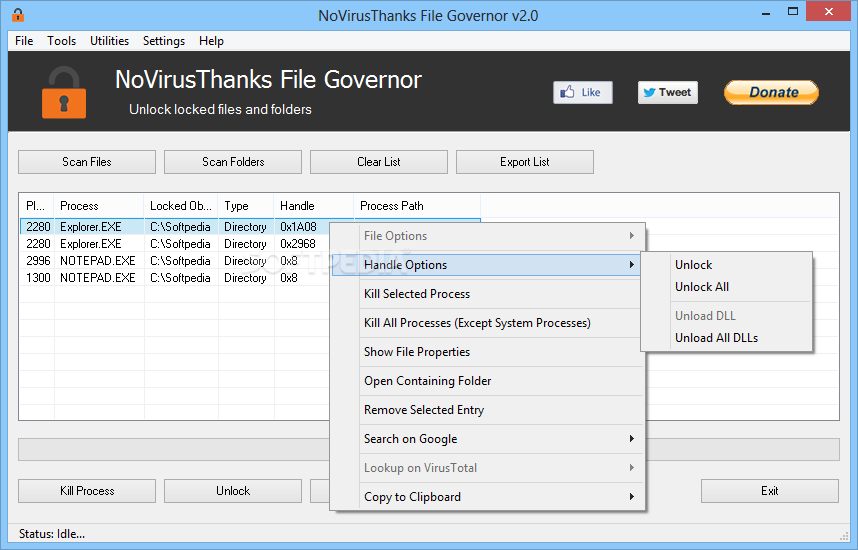The width and height of the screenshot is (858, 550).
Task: Sort by the Handle column header
Action: pyautogui.click(x=314, y=206)
